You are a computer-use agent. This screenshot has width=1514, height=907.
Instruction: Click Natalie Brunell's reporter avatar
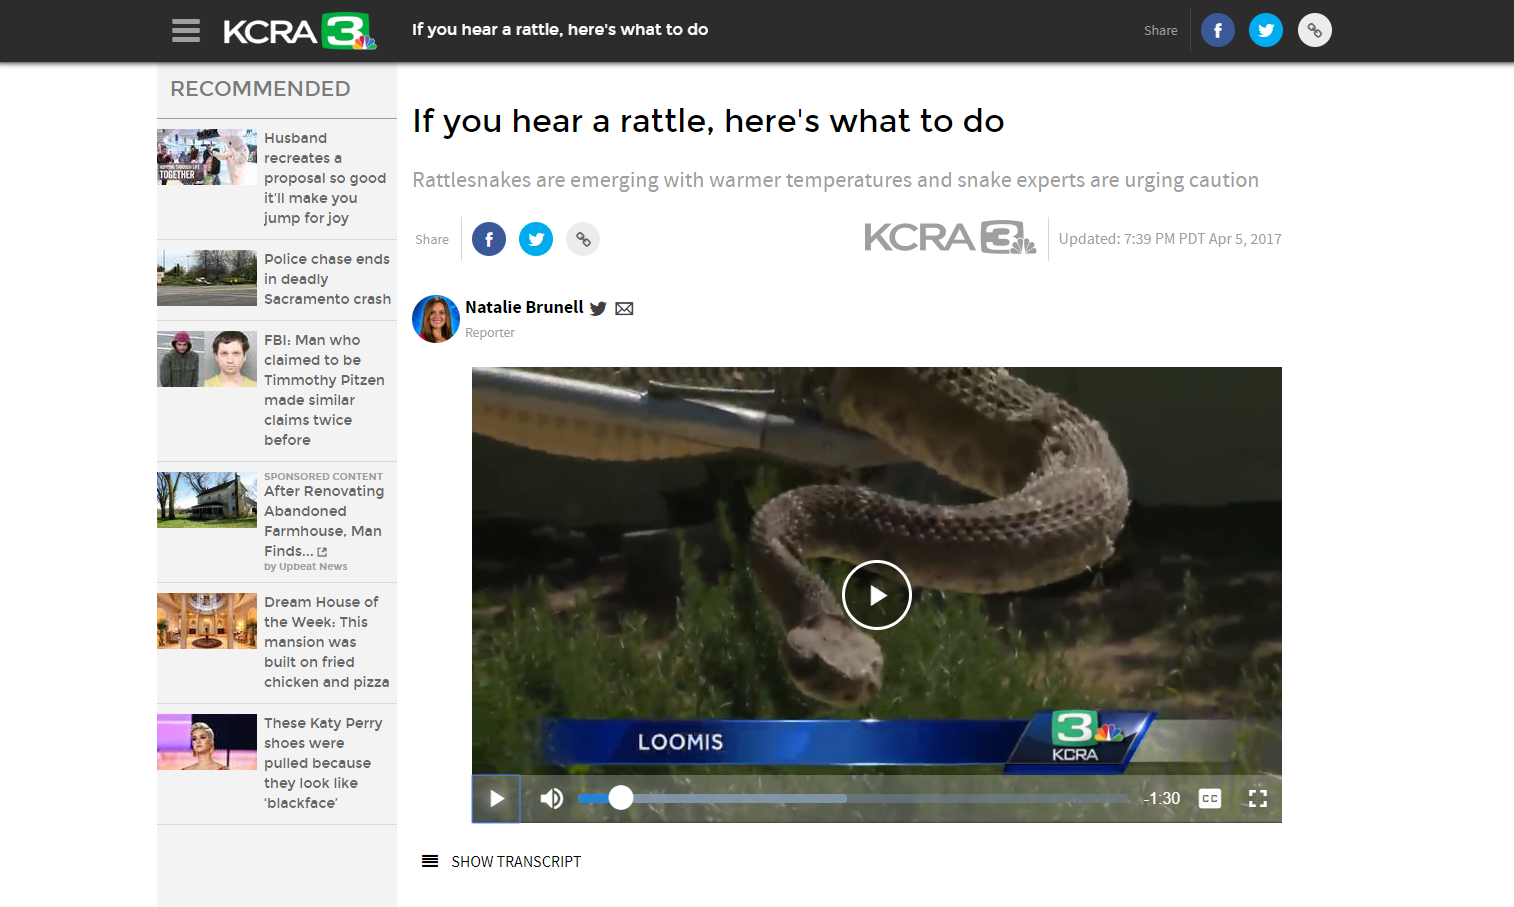coord(436,319)
